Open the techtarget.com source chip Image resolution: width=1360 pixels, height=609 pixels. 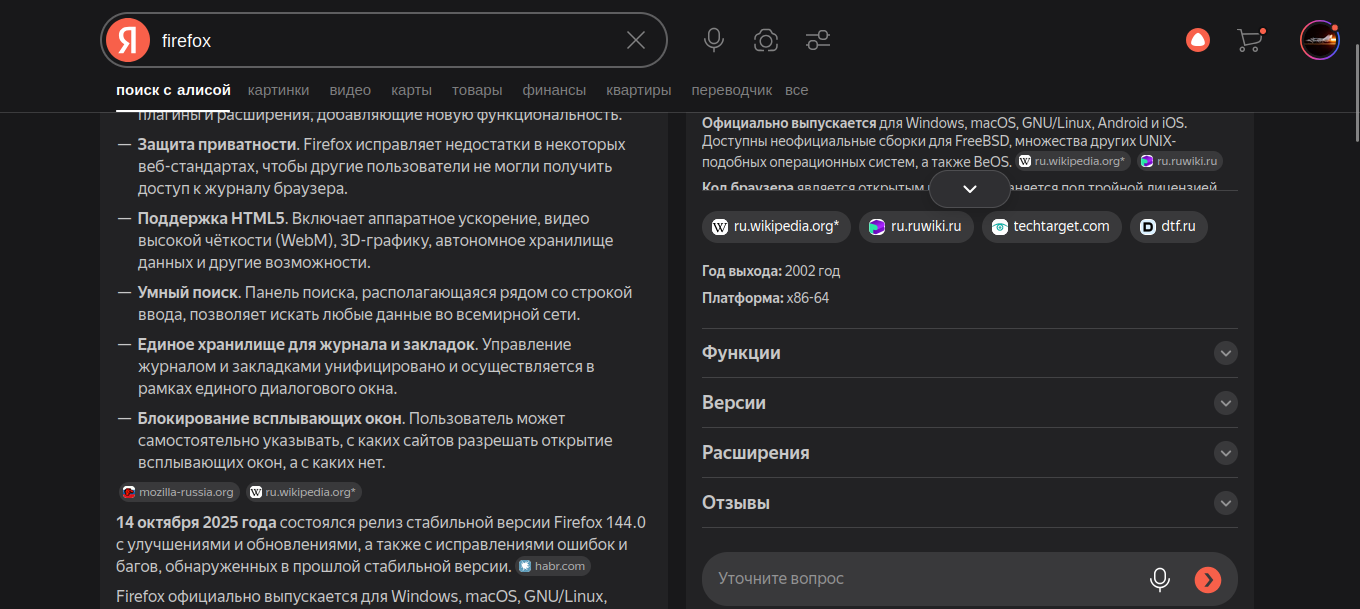pyautogui.click(x=1051, y=227)
